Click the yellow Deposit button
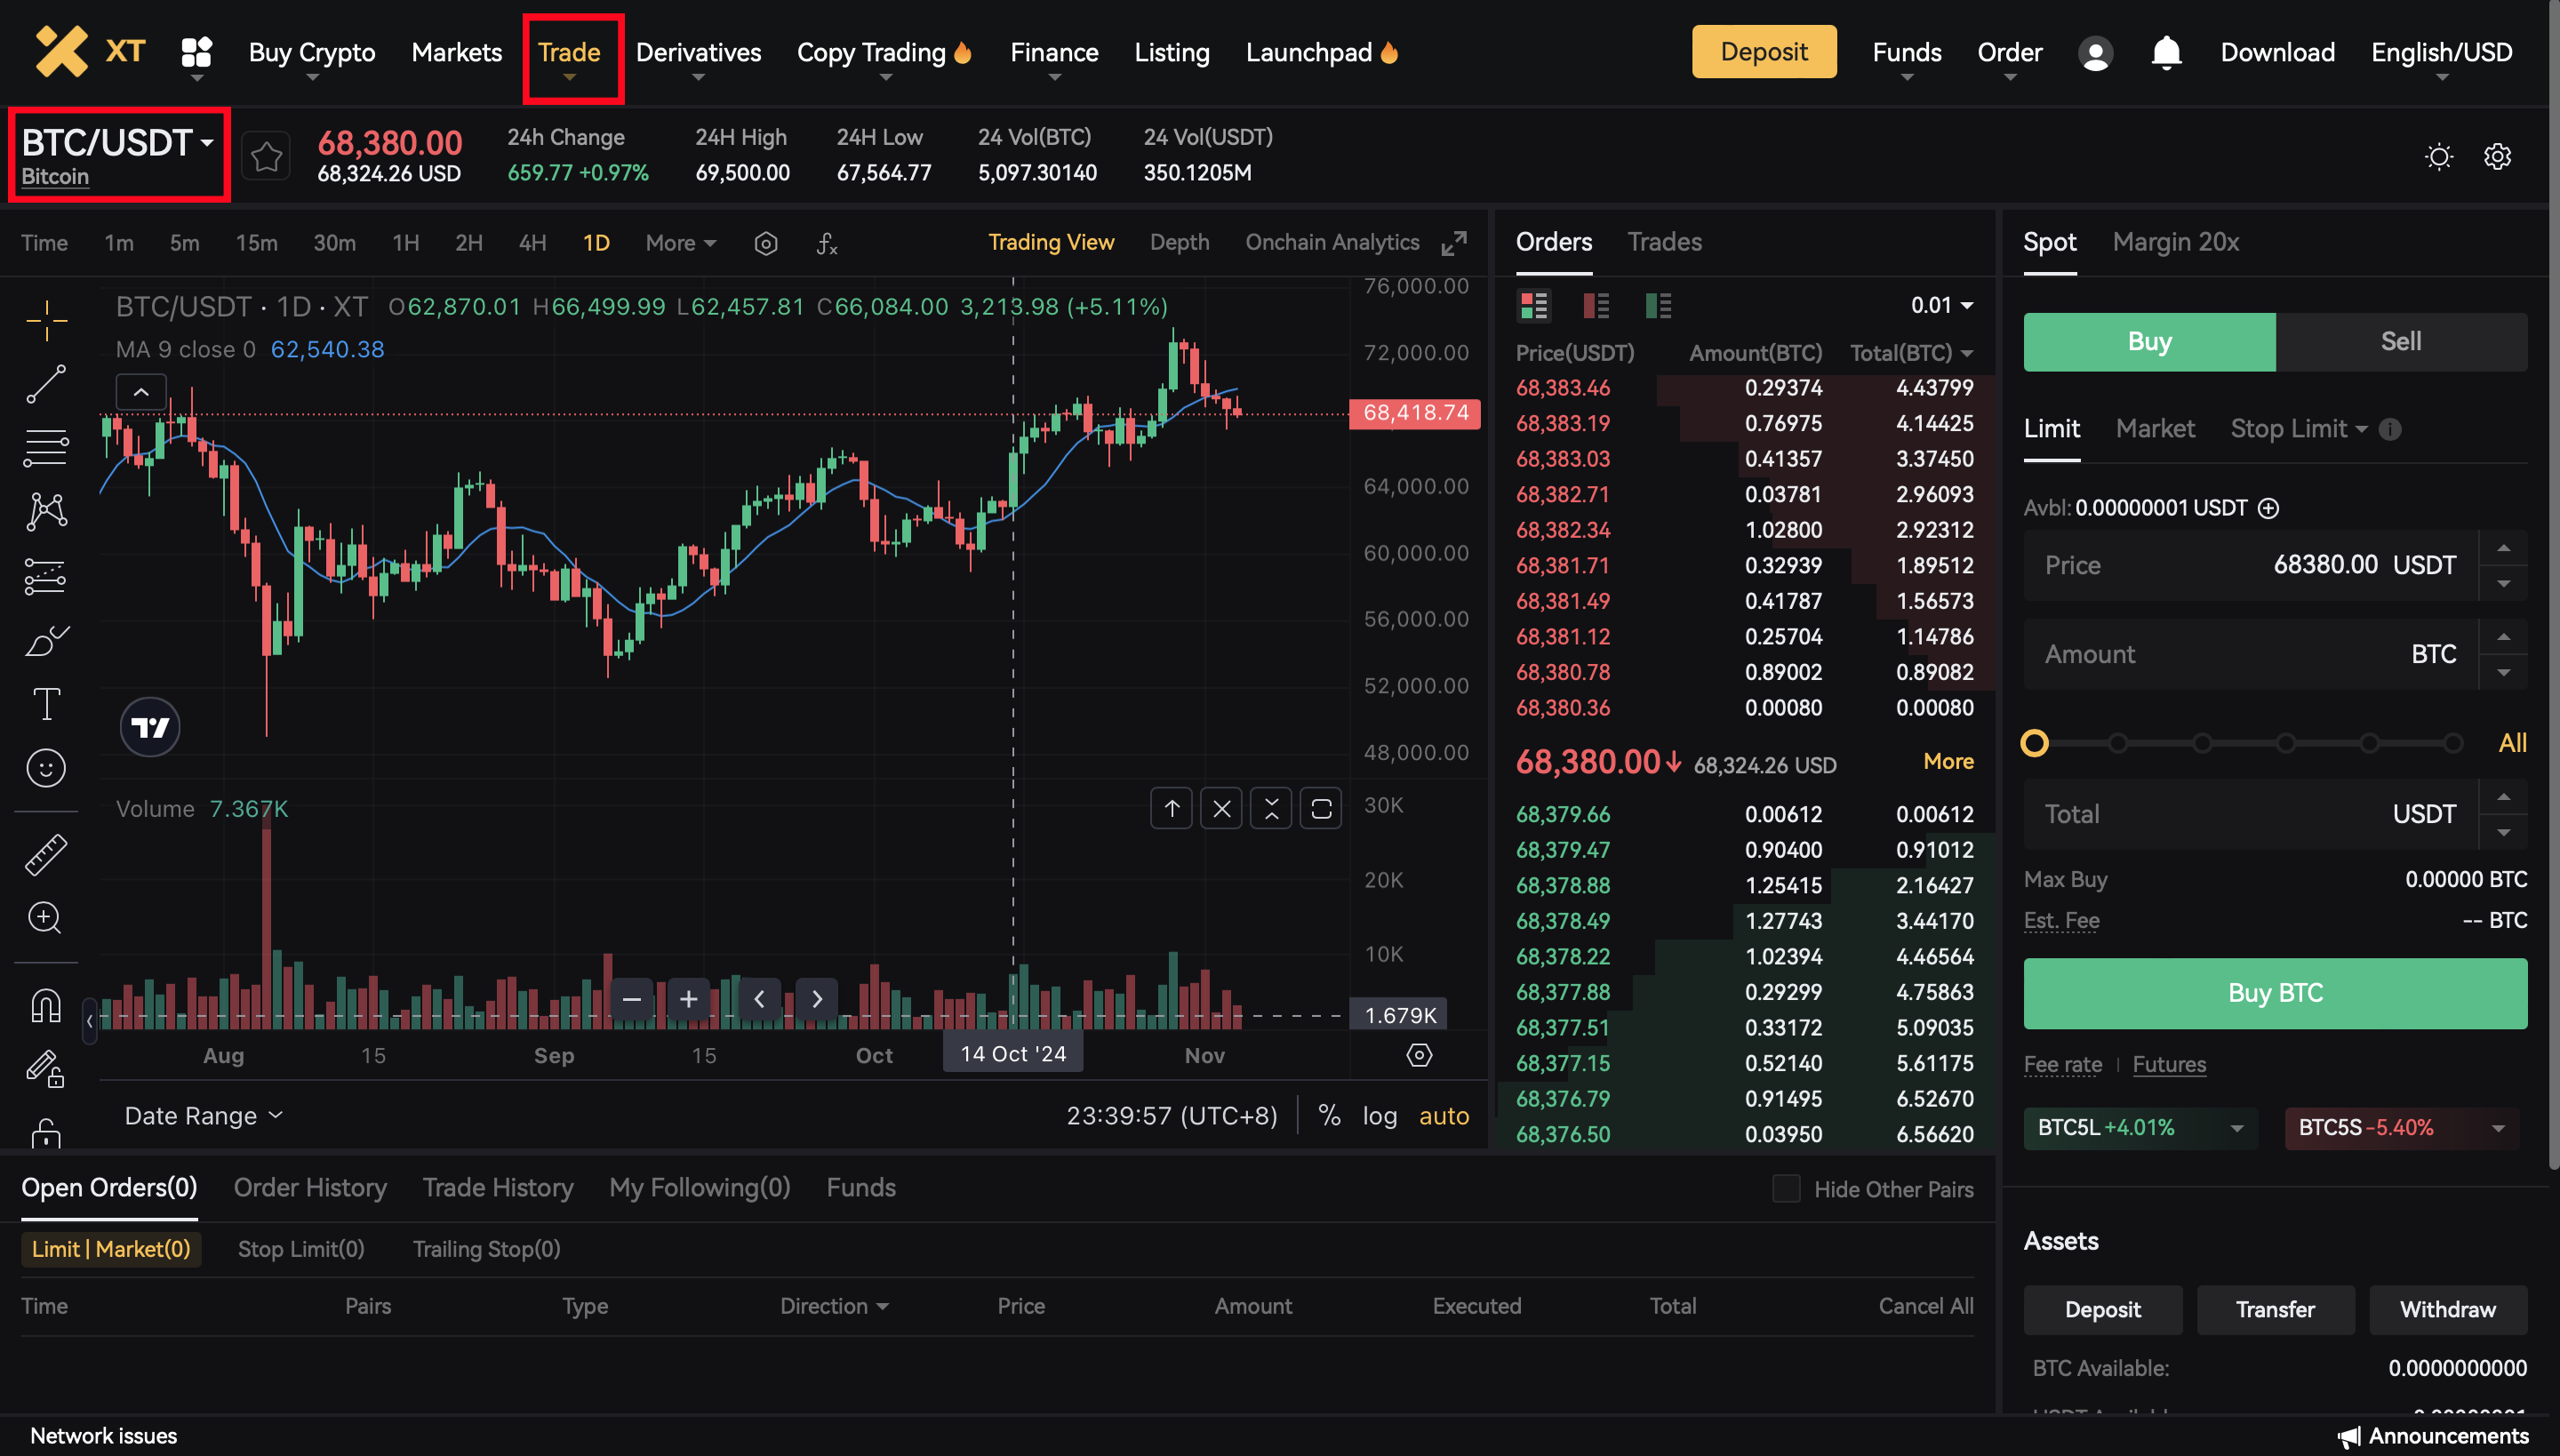Screen dimensions: 2560x1456 [x=1764, y=52]
